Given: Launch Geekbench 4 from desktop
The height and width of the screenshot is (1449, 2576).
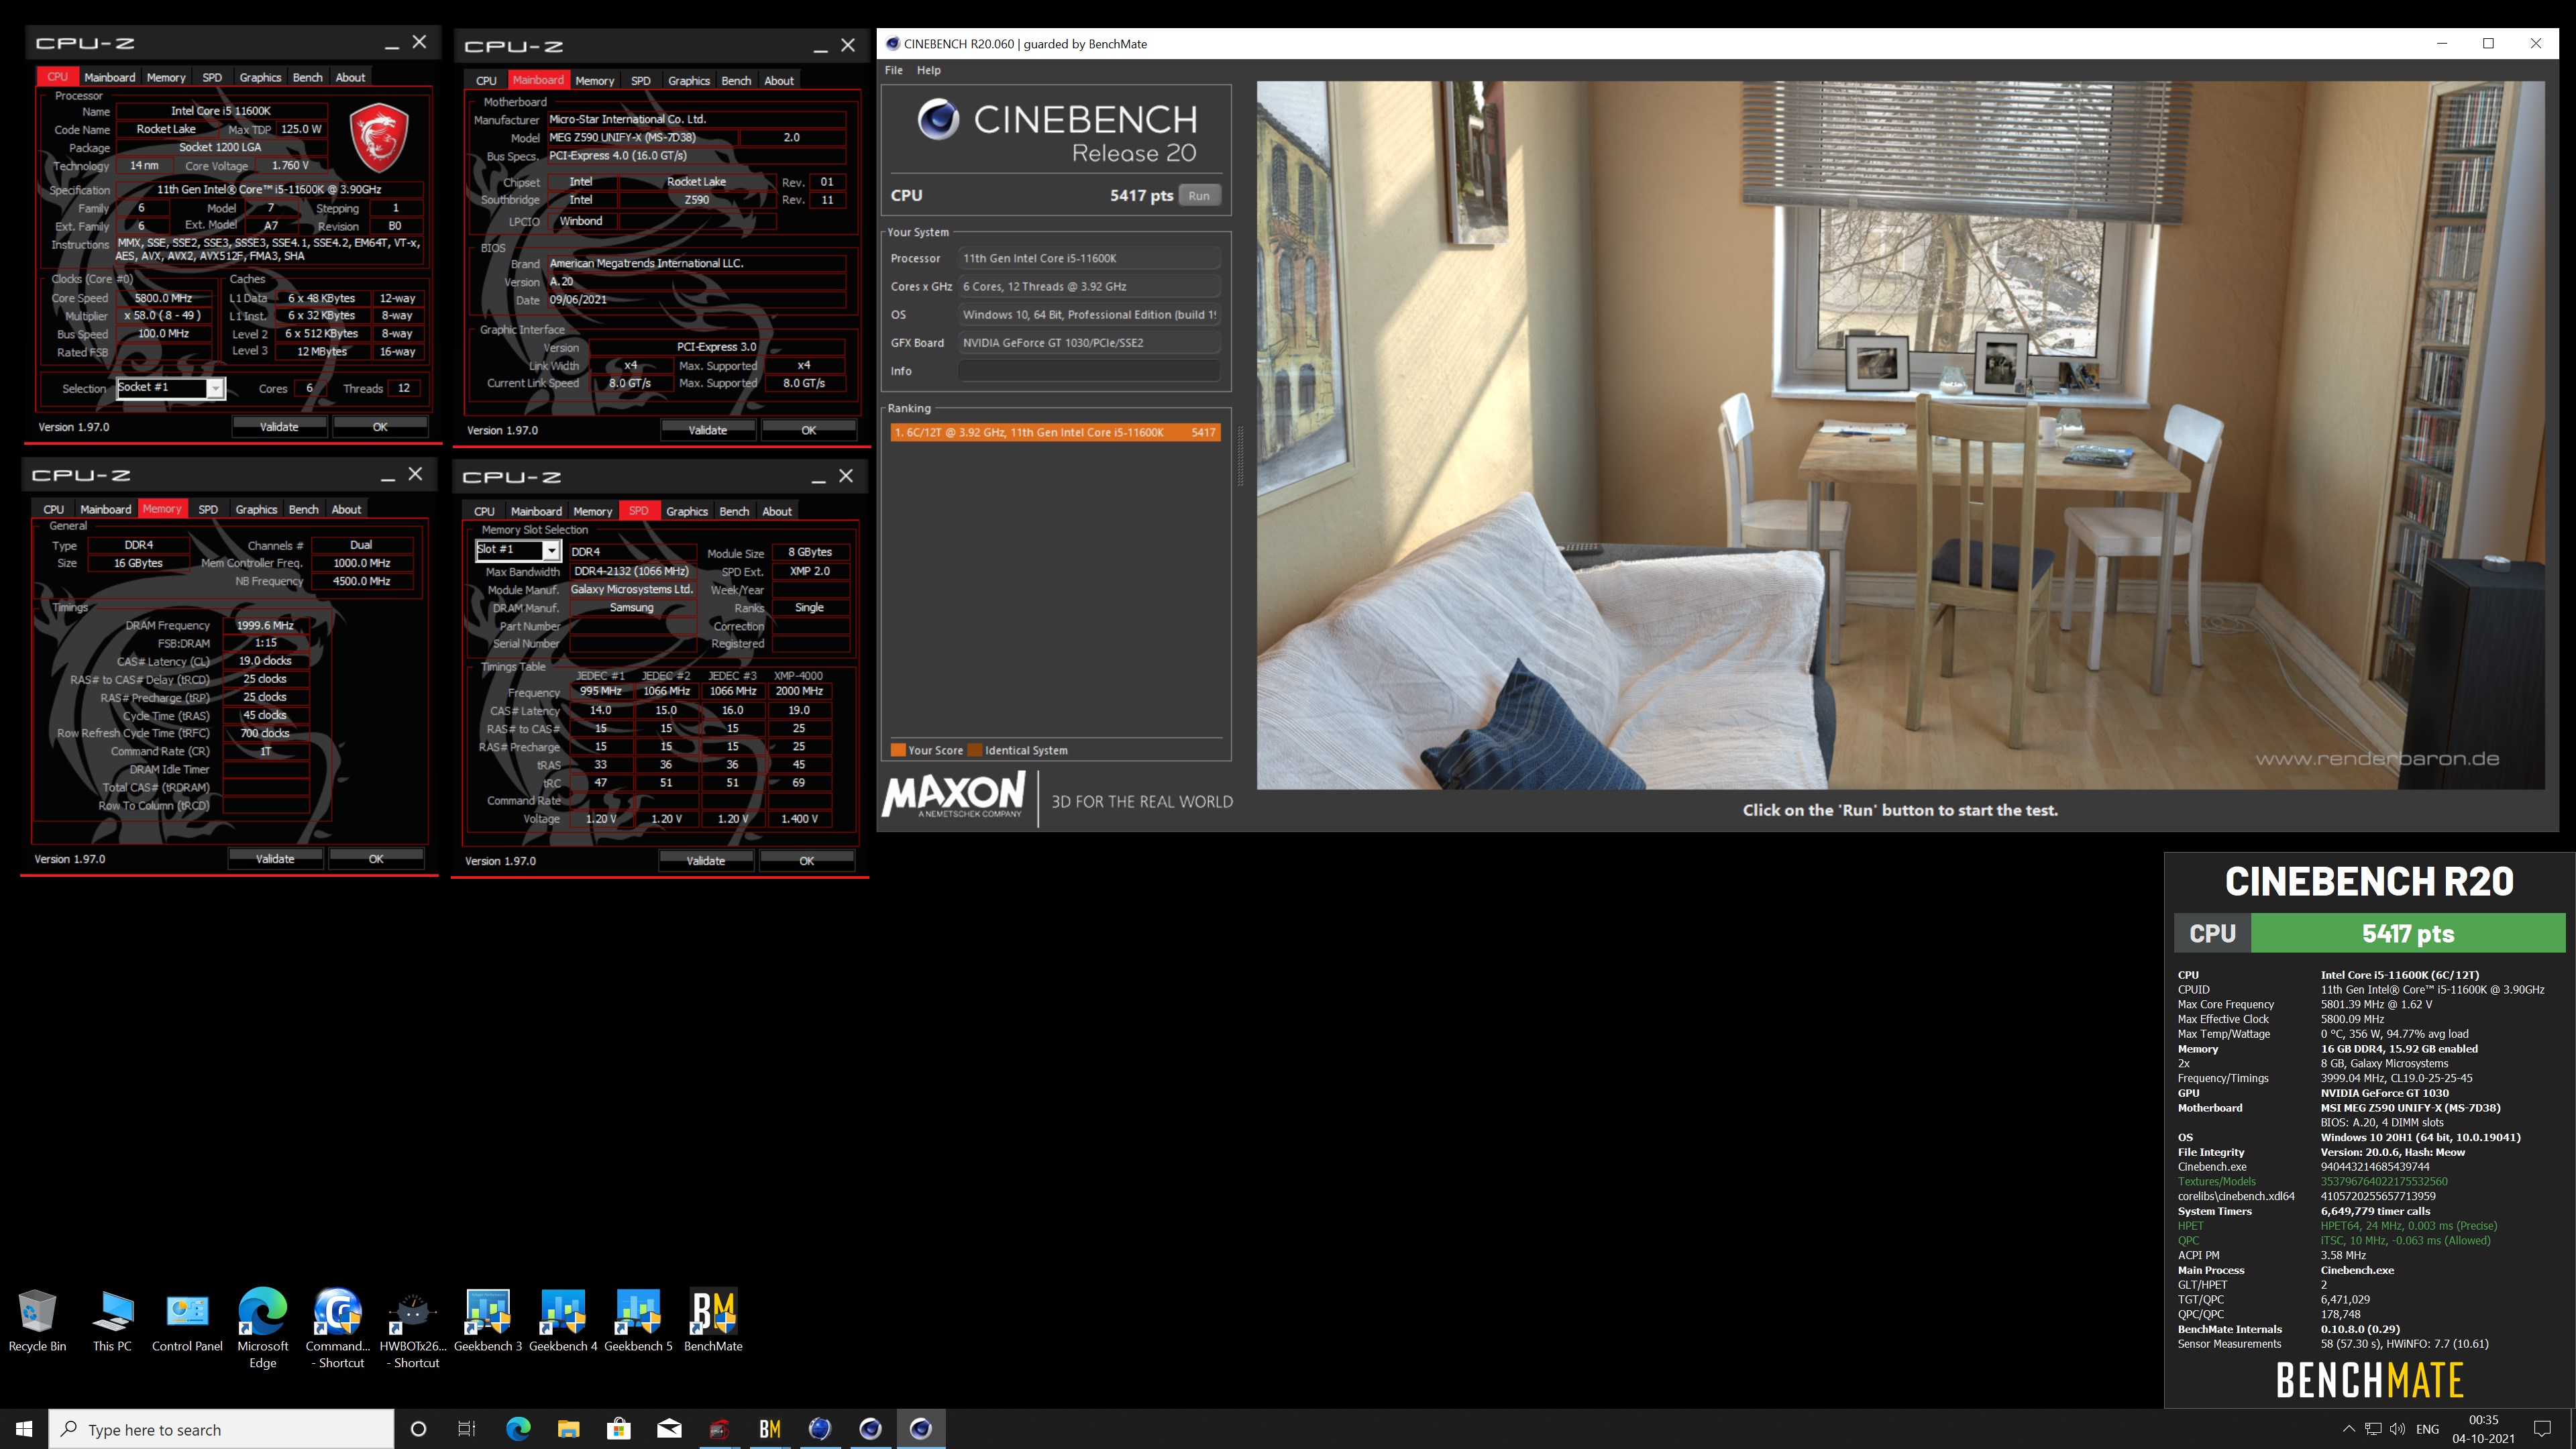Looking at the screenshot, I should click(563, 1320).
